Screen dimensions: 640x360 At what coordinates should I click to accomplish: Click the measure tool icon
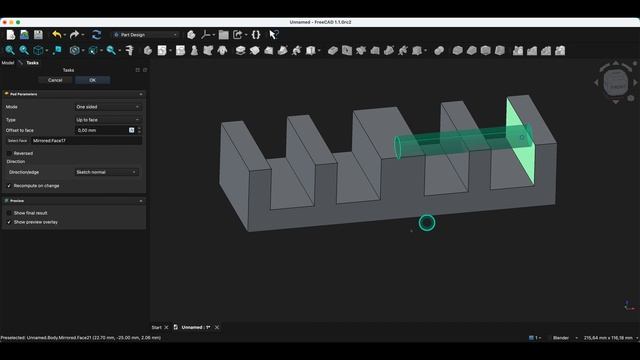click(x=129, y=50)
